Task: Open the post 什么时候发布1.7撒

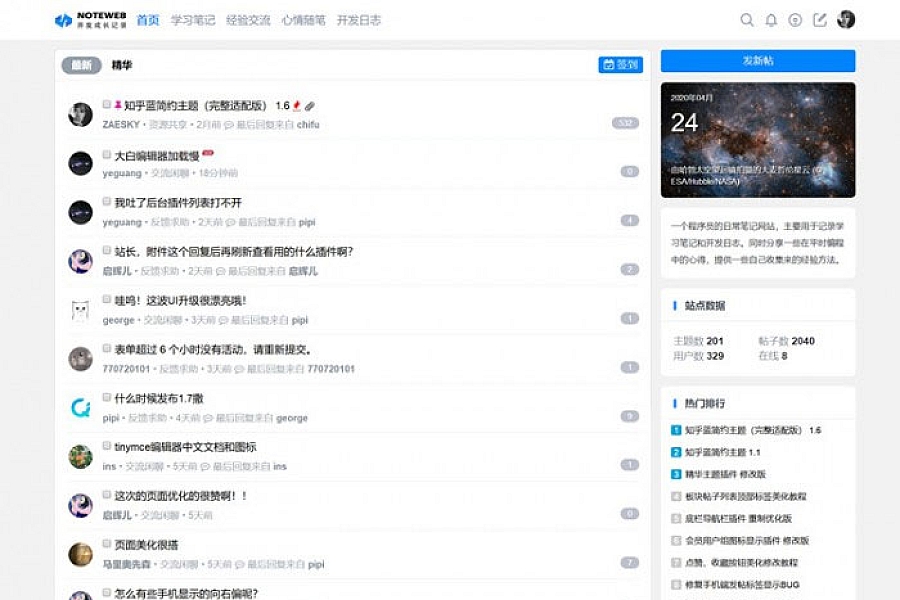Action: tap(159, 398)
